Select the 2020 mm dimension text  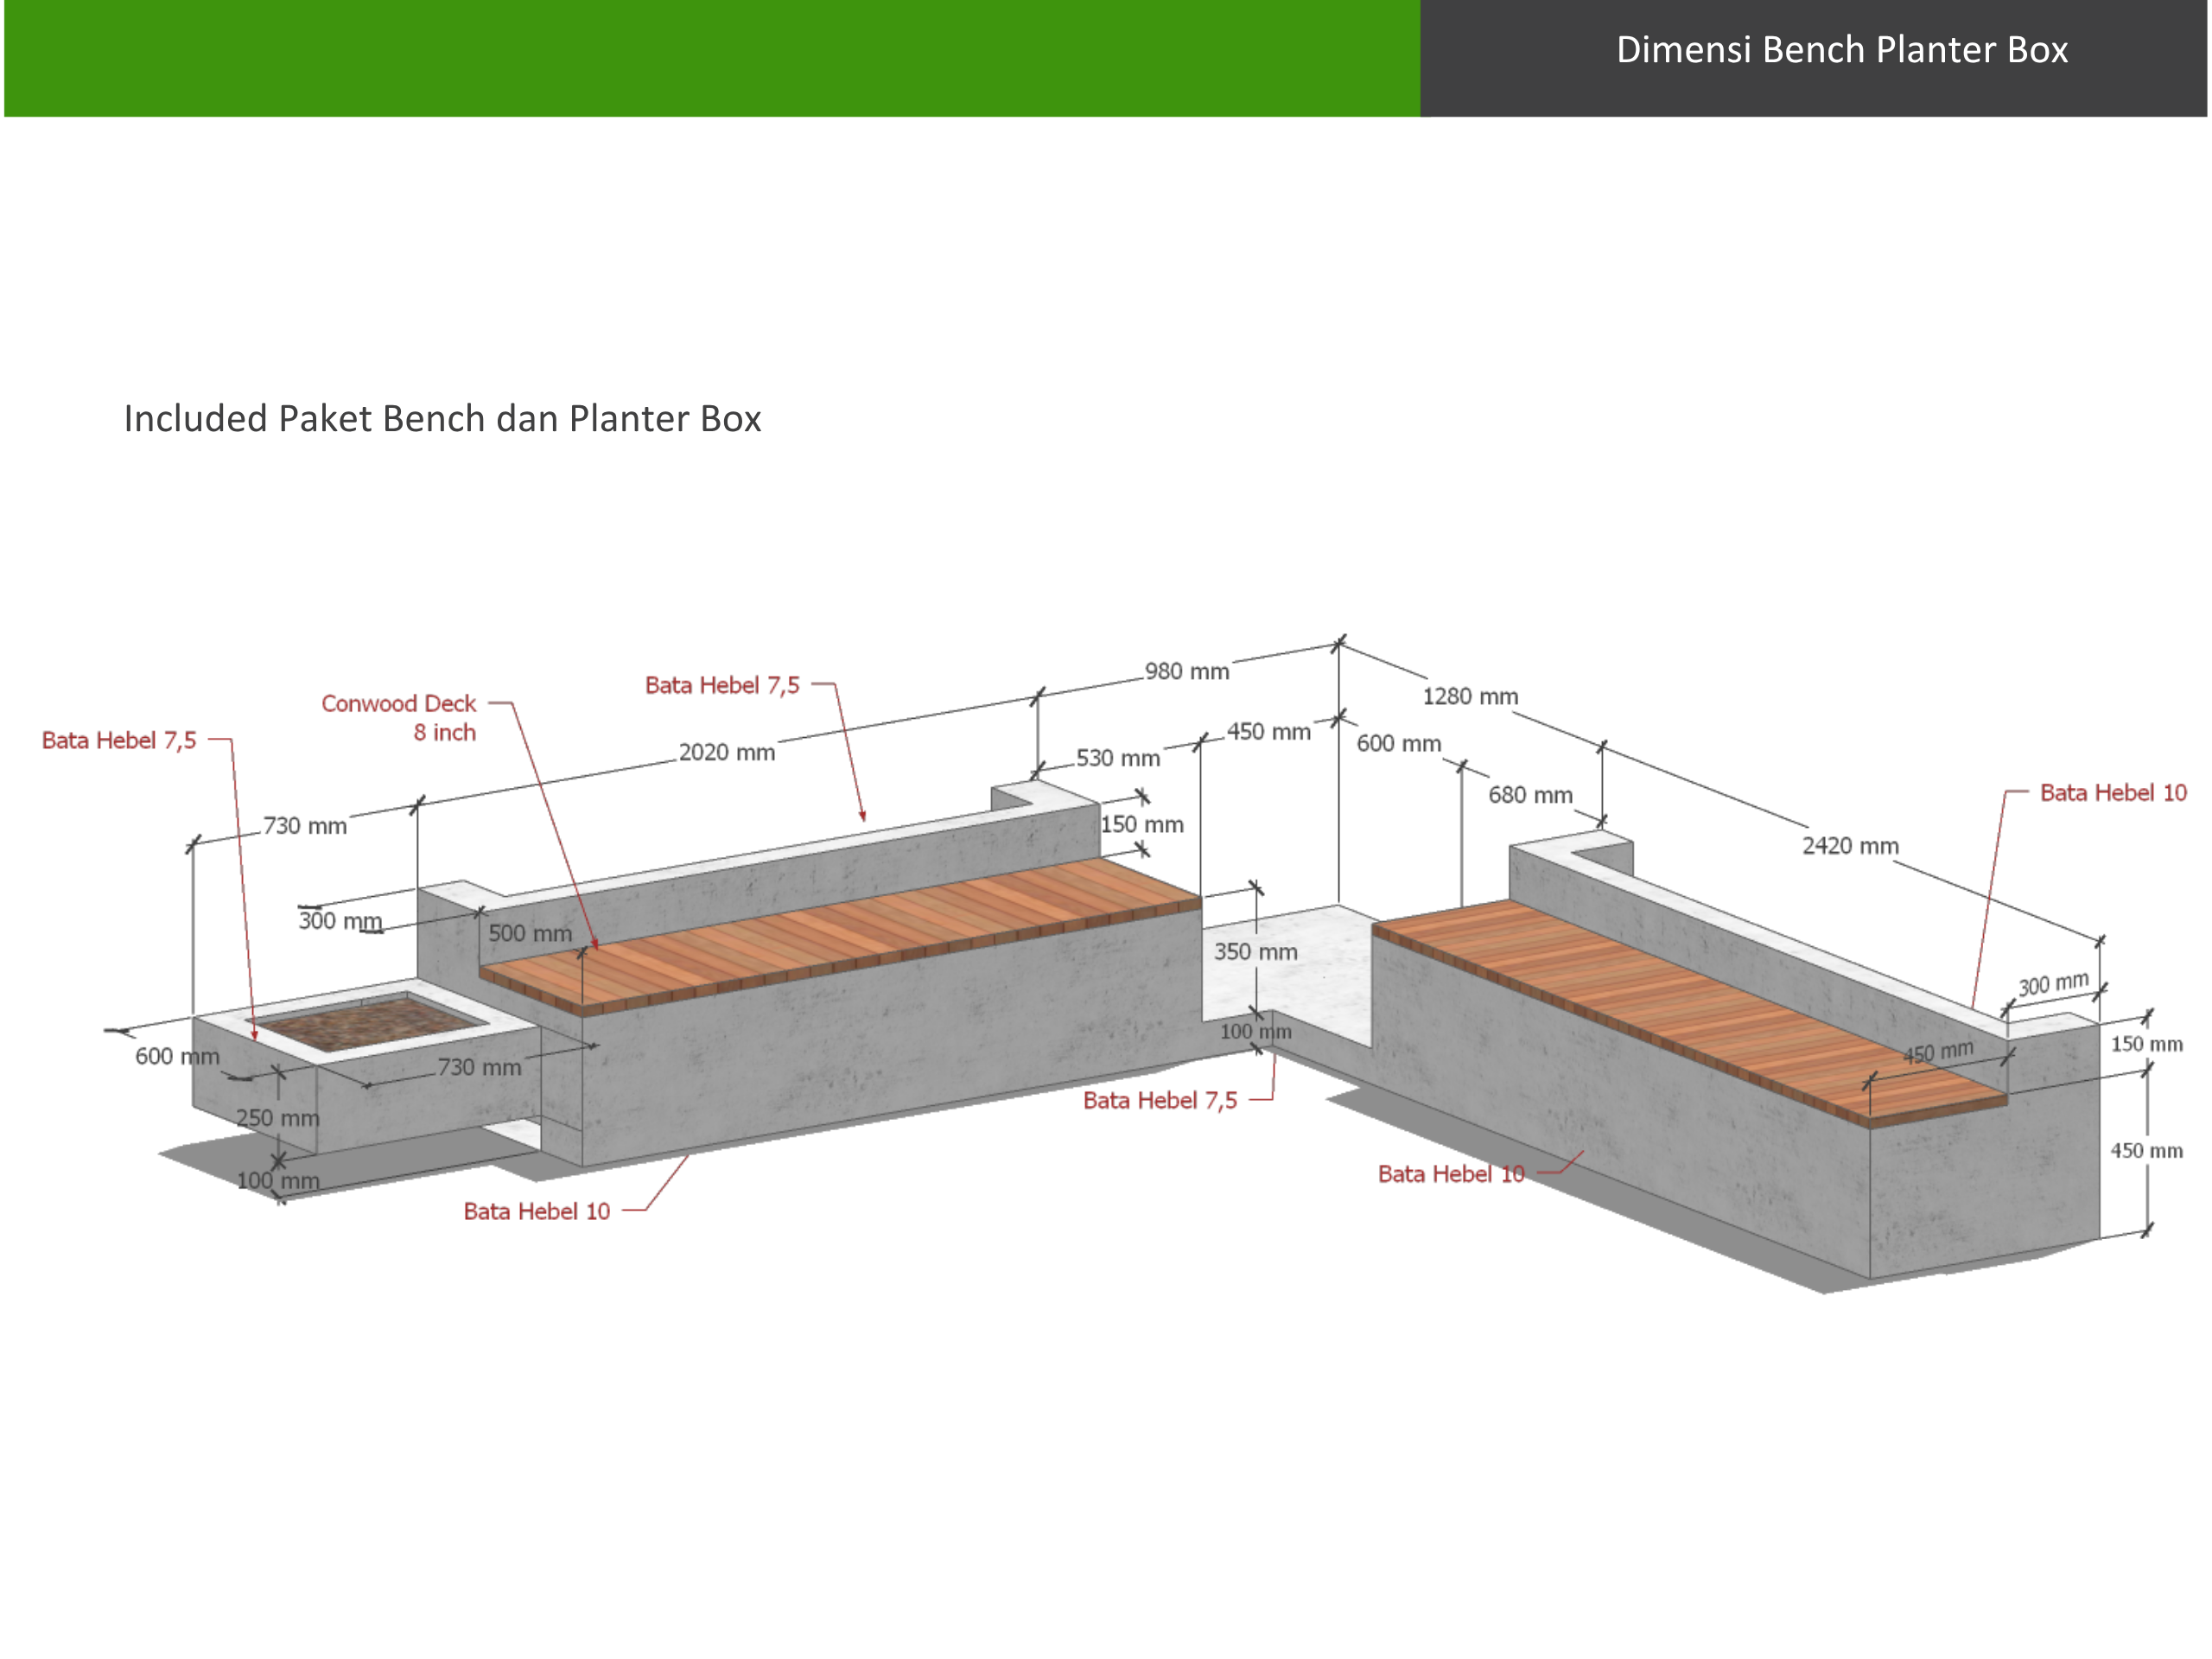727,752
